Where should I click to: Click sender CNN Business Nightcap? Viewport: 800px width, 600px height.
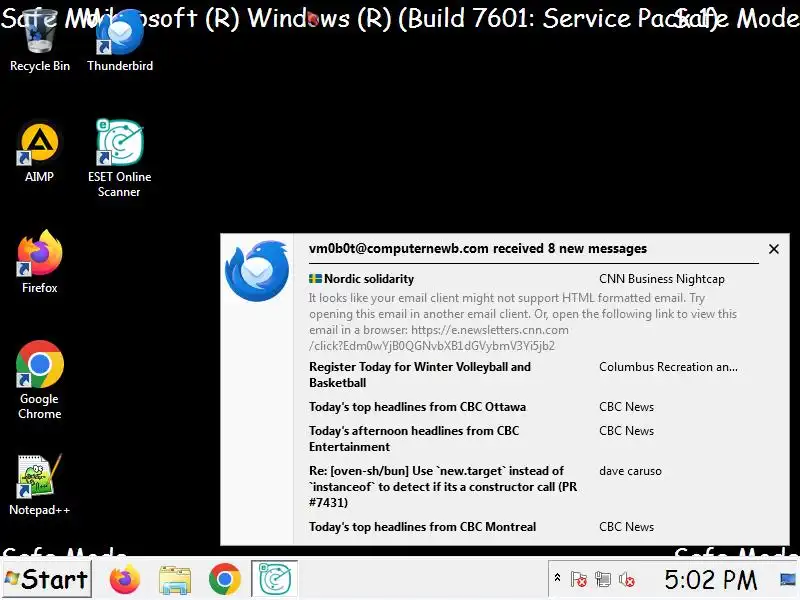coord(662,279)
